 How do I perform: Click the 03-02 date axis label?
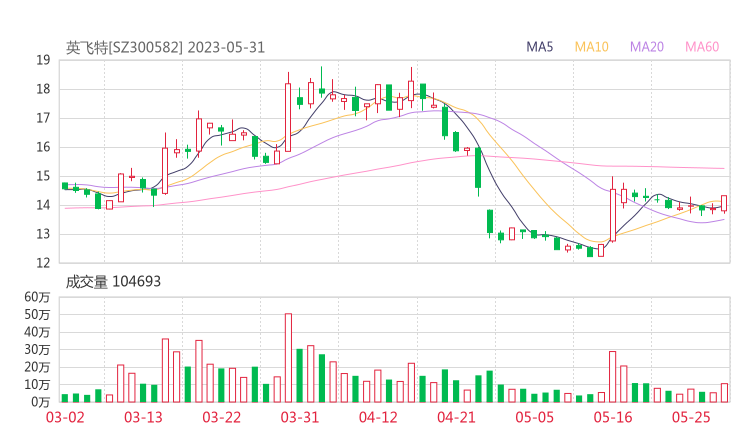coord(65,417)
